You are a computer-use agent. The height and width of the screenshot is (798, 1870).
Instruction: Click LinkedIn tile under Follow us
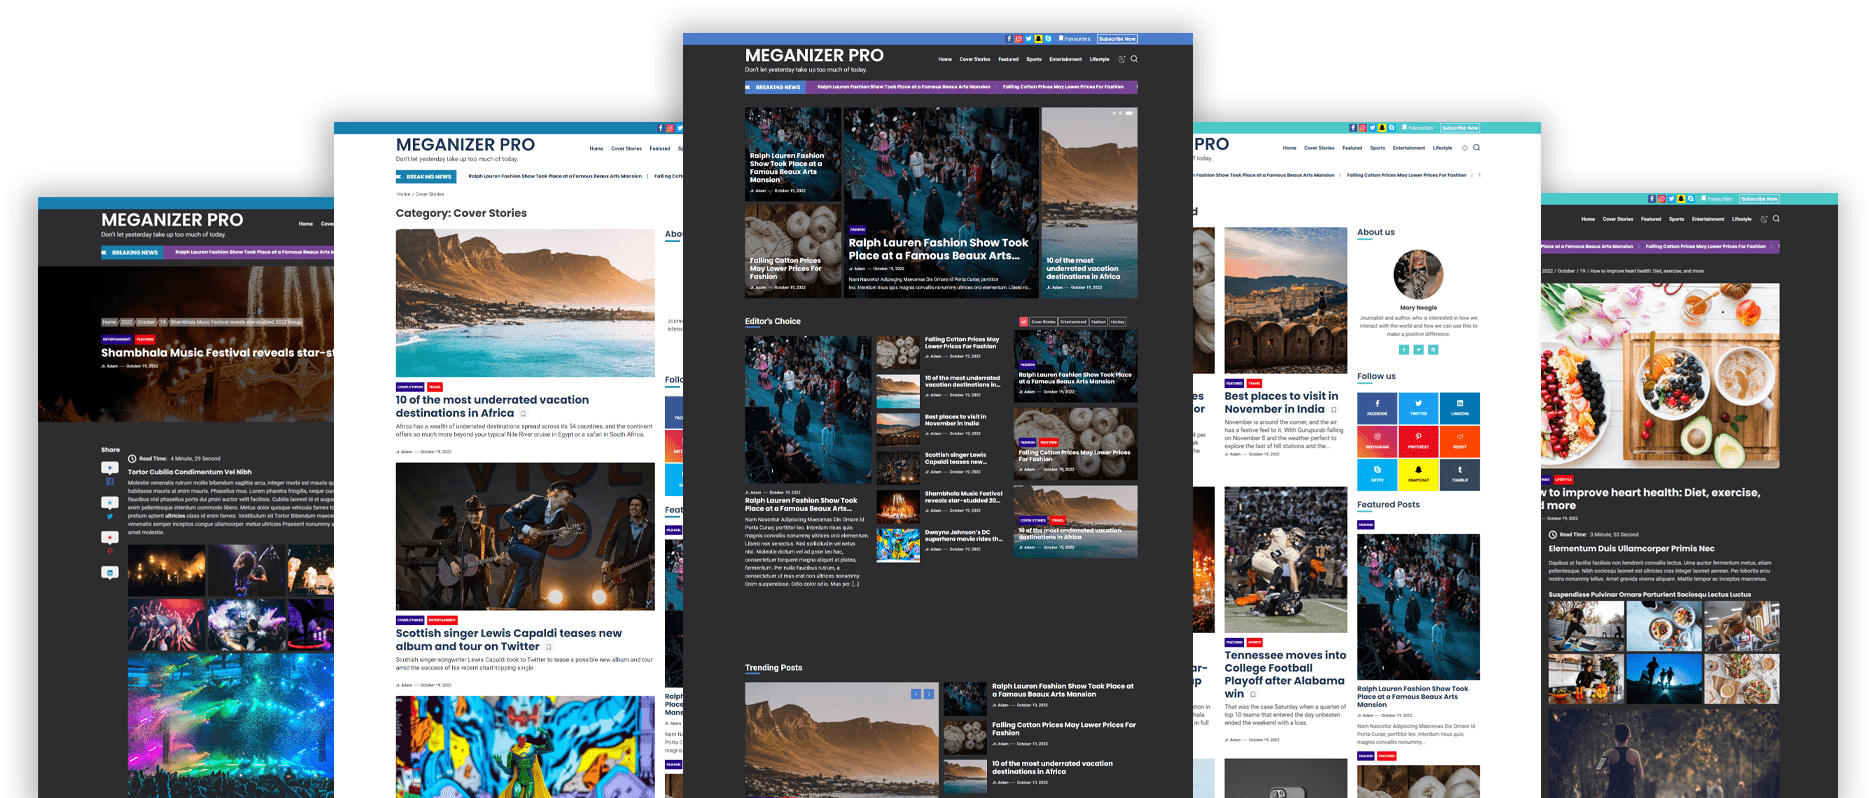pyautogui.click(x=1460, y=408)
